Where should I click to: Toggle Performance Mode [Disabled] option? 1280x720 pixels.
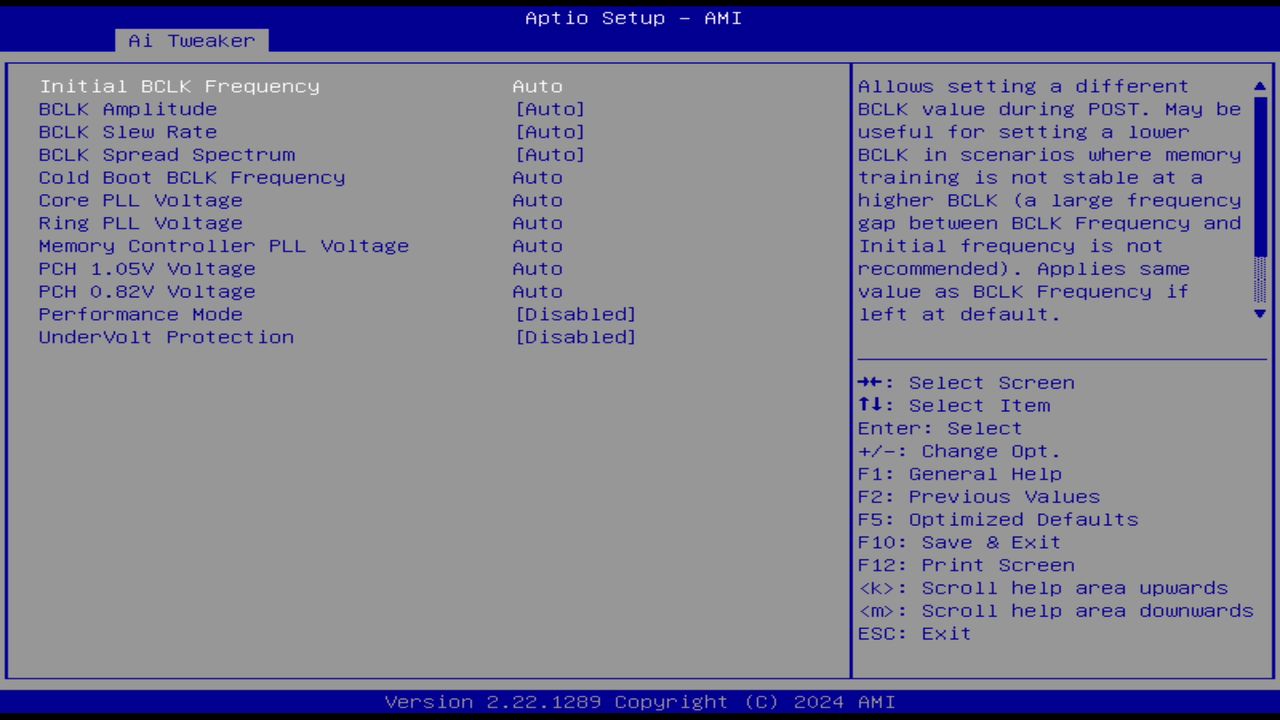pyautogui.click(x=576, y=314)
